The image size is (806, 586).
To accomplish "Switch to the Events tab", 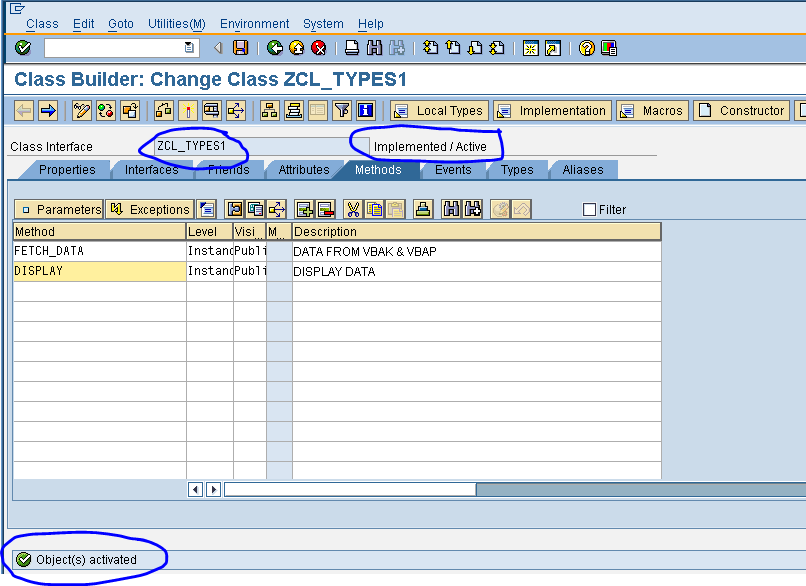I will (x=452, y=170).
